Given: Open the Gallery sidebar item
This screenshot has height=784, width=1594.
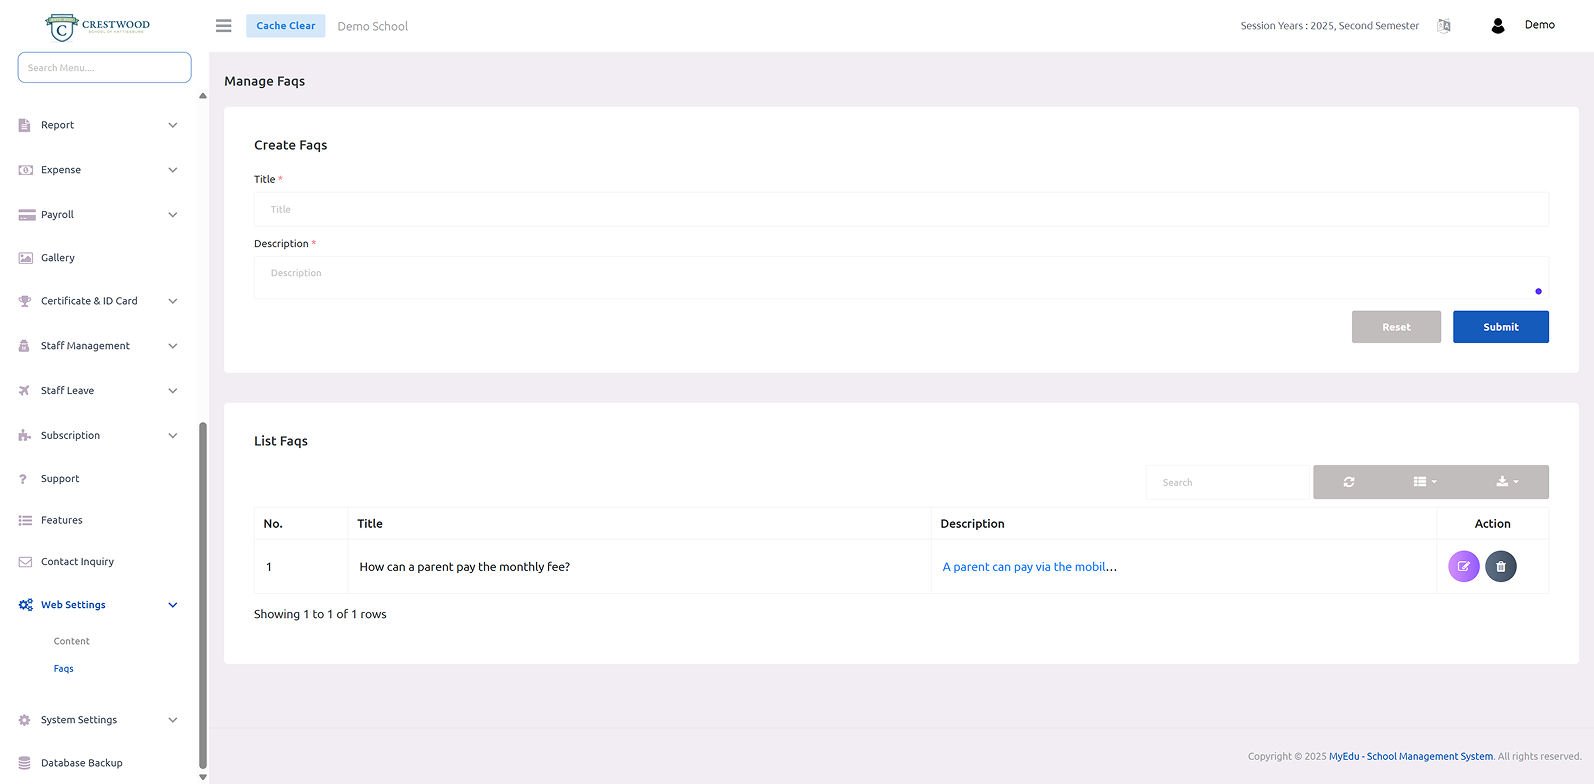Looking at the screenshot, I should tap(58, 258).
